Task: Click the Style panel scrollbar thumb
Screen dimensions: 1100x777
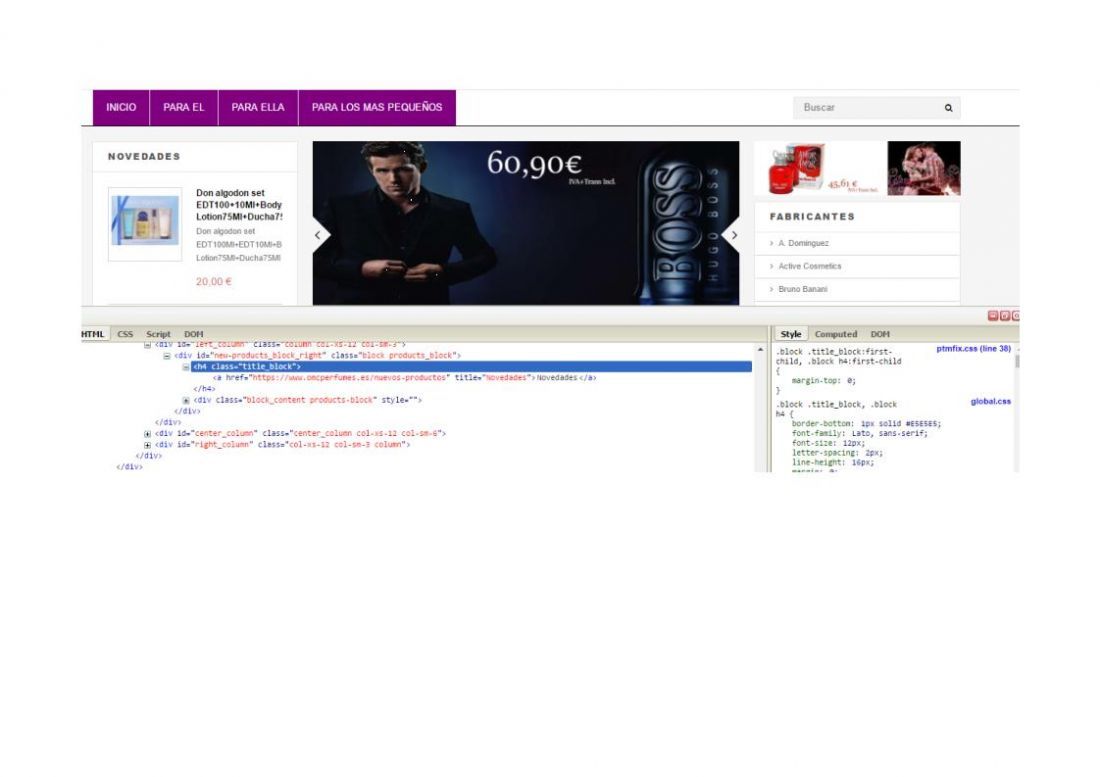Action: (x=1017, y=361)
